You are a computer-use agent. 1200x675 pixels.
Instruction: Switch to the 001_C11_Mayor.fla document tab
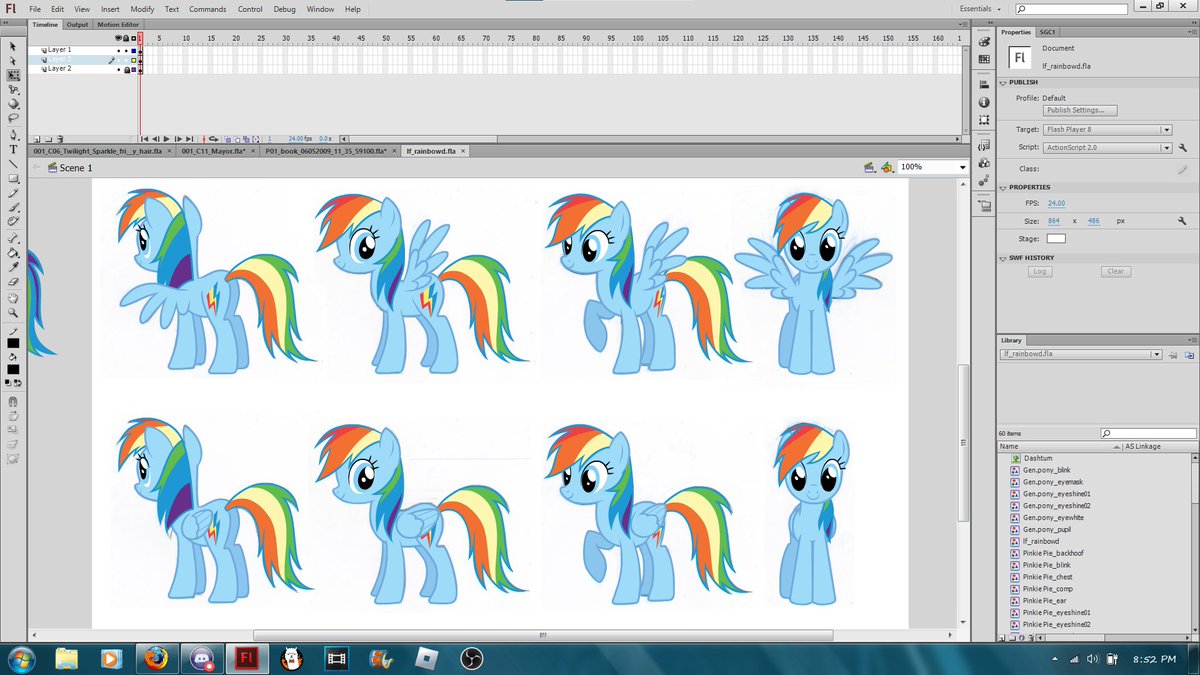coord(214,151)
